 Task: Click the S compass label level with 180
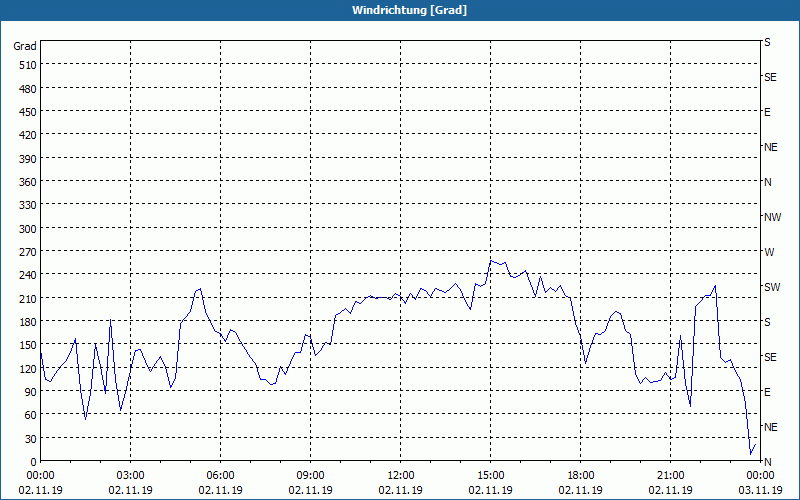coord(768,322)
